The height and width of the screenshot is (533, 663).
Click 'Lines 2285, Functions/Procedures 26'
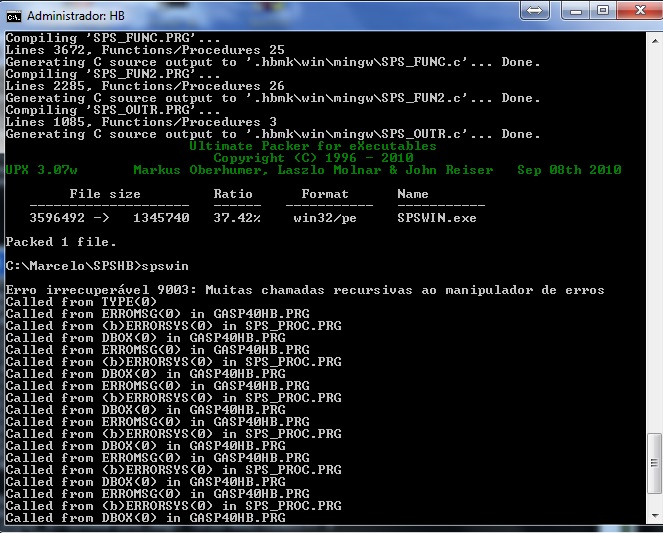click(x=145, y=86)
